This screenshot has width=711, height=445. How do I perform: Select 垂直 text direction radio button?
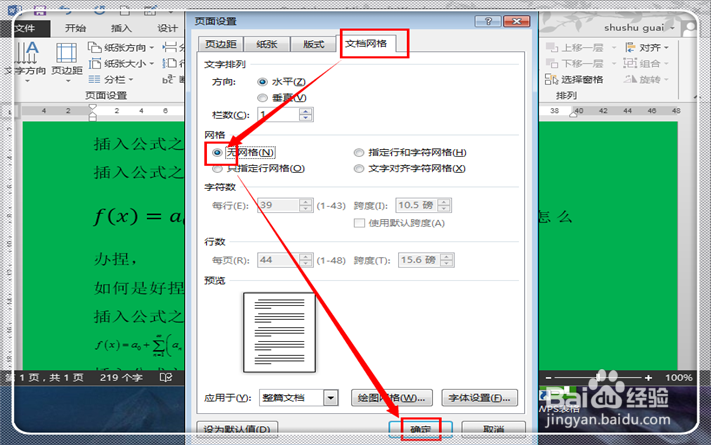coord(262,98)
